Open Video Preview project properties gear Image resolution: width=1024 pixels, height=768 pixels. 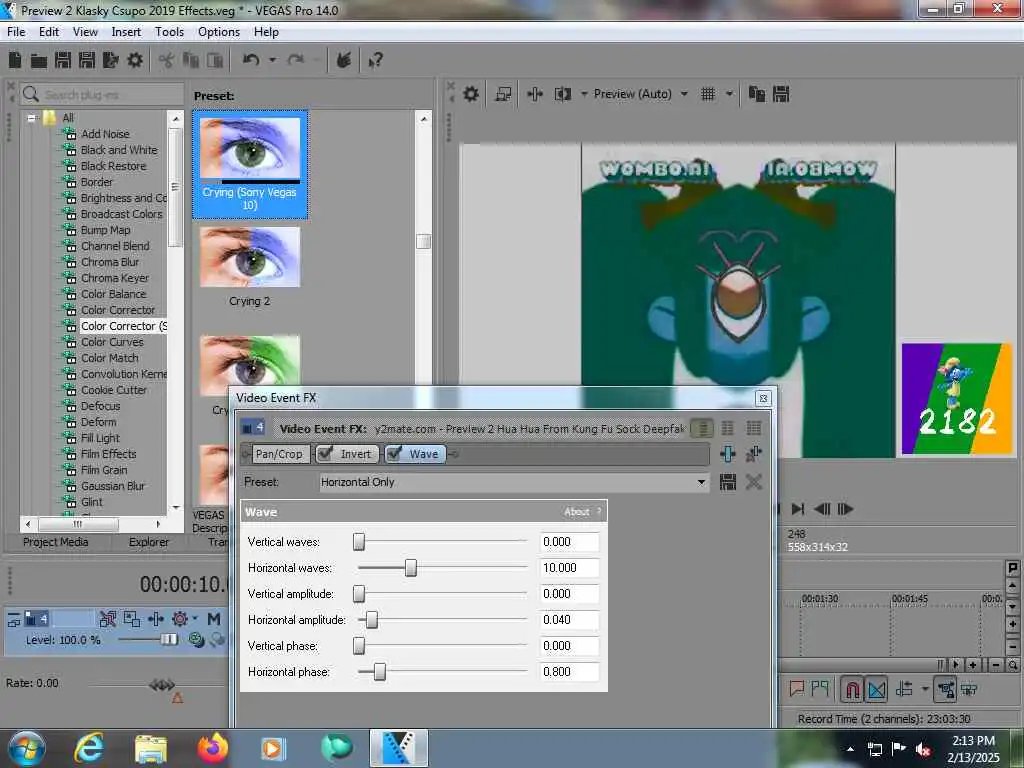(471, 94)
